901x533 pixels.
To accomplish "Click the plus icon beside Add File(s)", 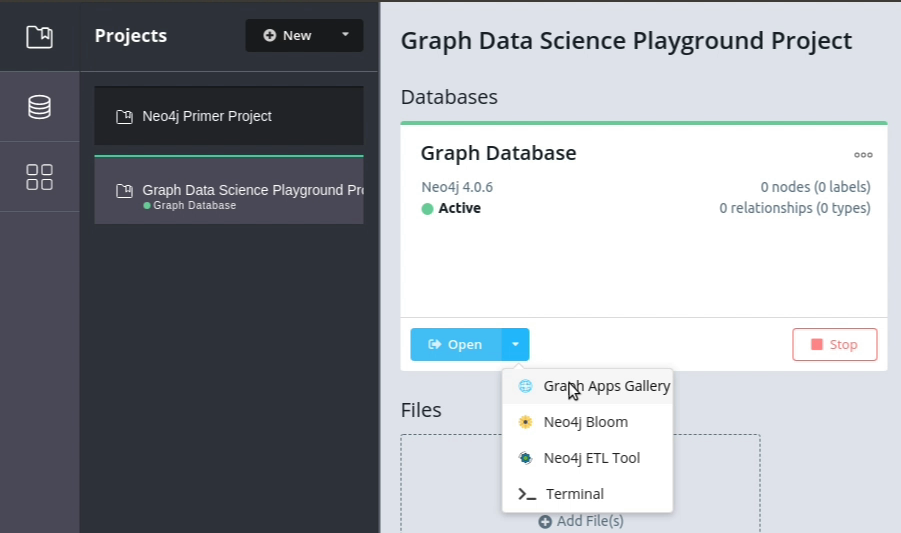I will [545, 522].
